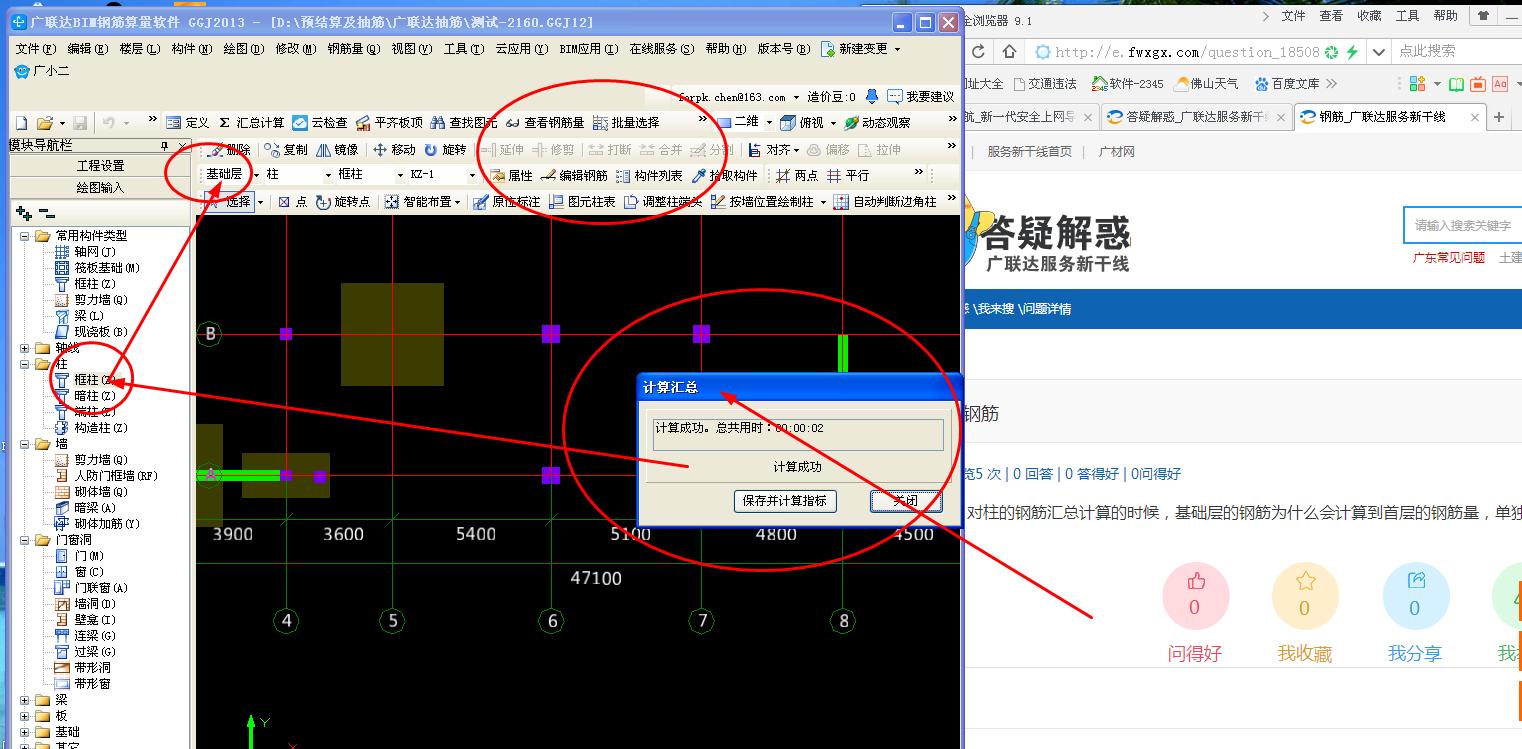Click 自动判断边角柱 tool
1522x749 pixels.
[885, 201]
